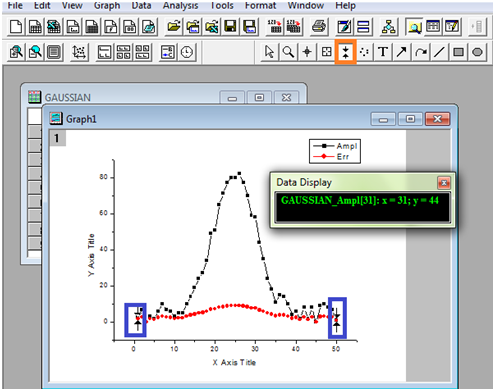Close the Data Display window
495x391 pixels.
coord(444,183)
